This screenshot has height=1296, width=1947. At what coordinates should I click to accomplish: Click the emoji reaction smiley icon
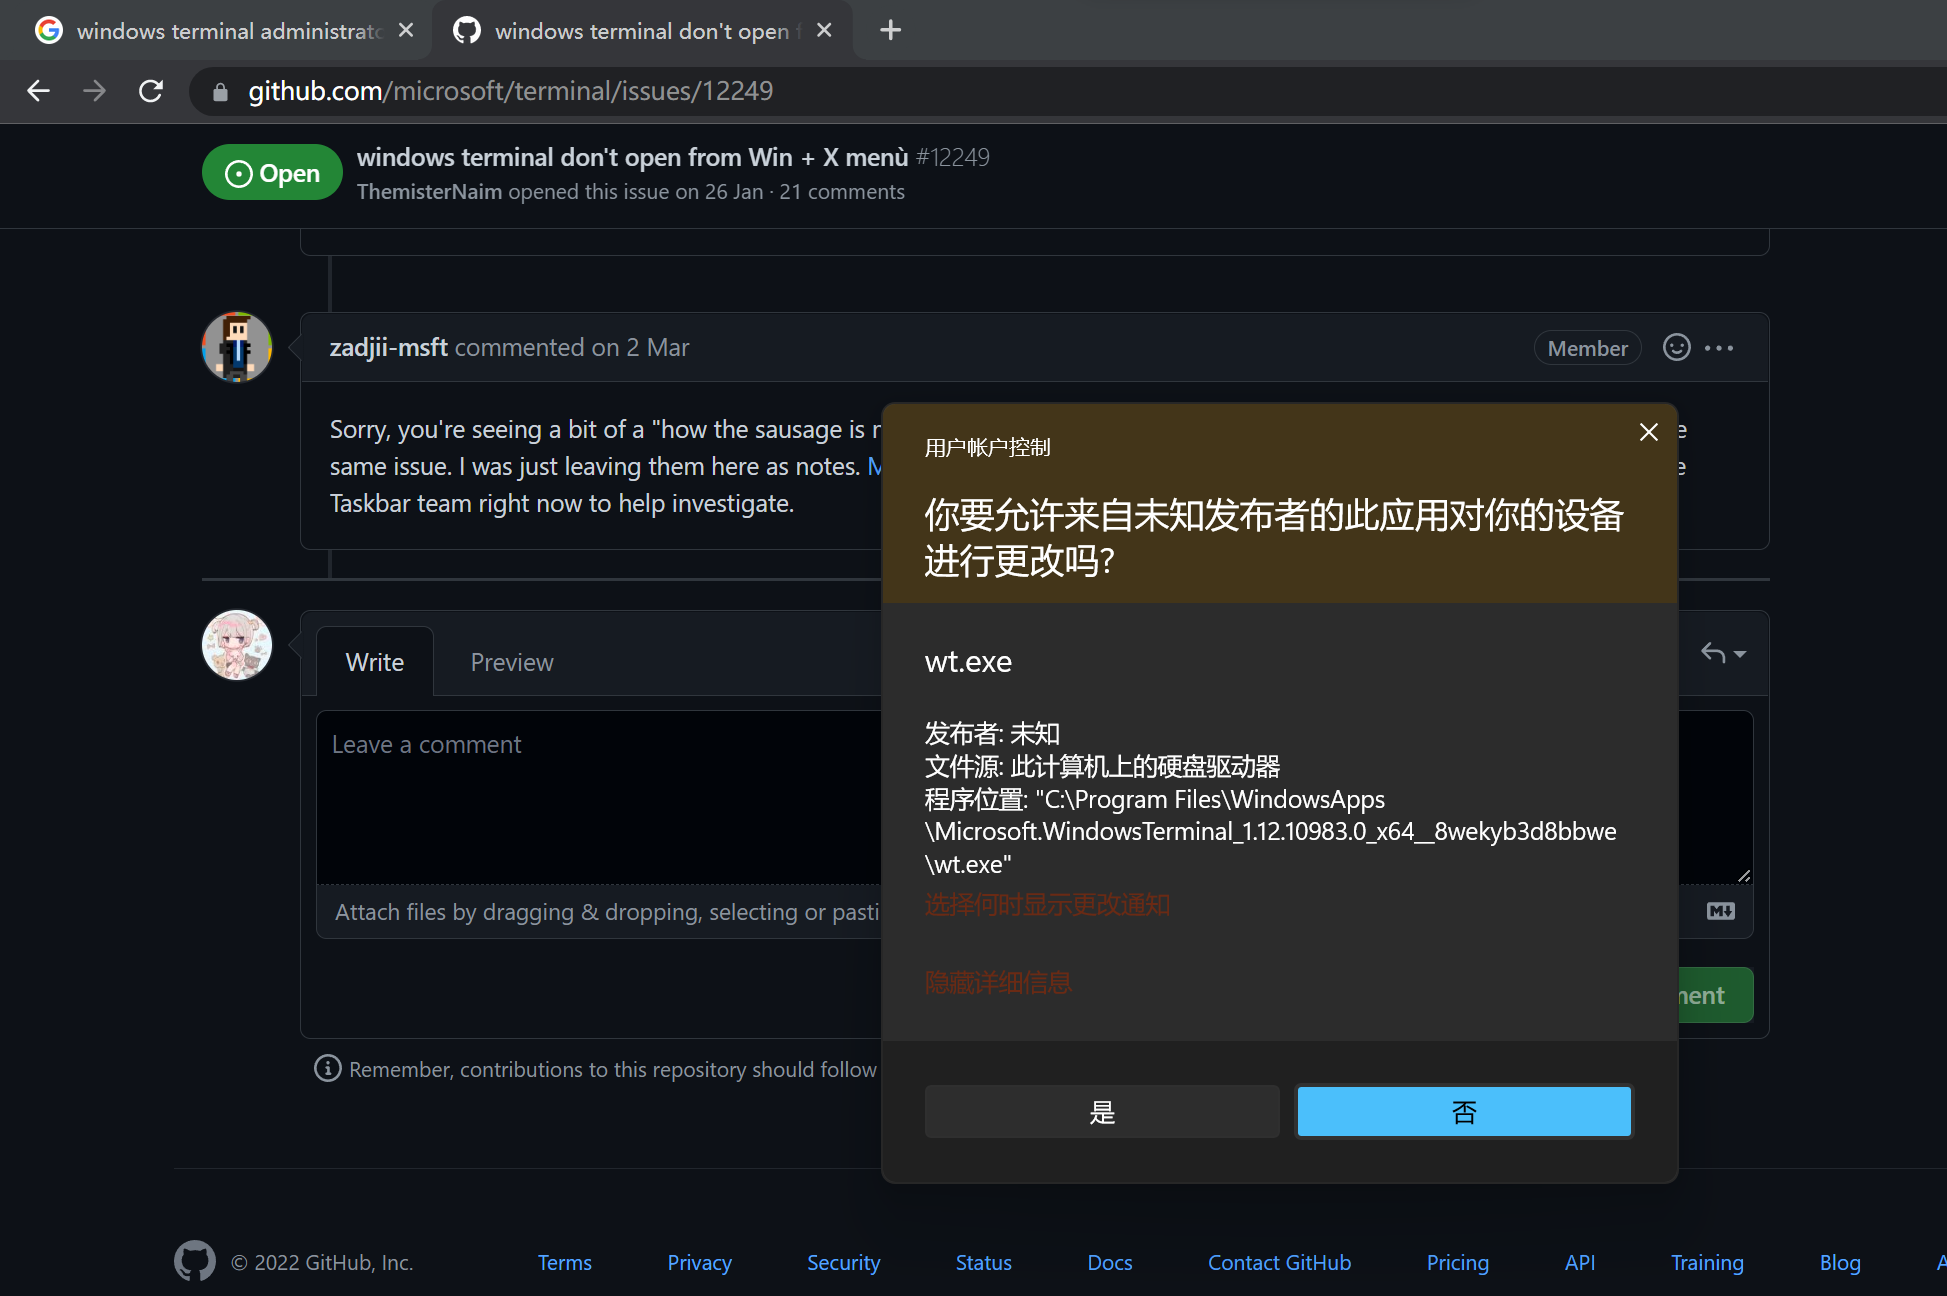pyautogui.click(x=1676, y=347)
